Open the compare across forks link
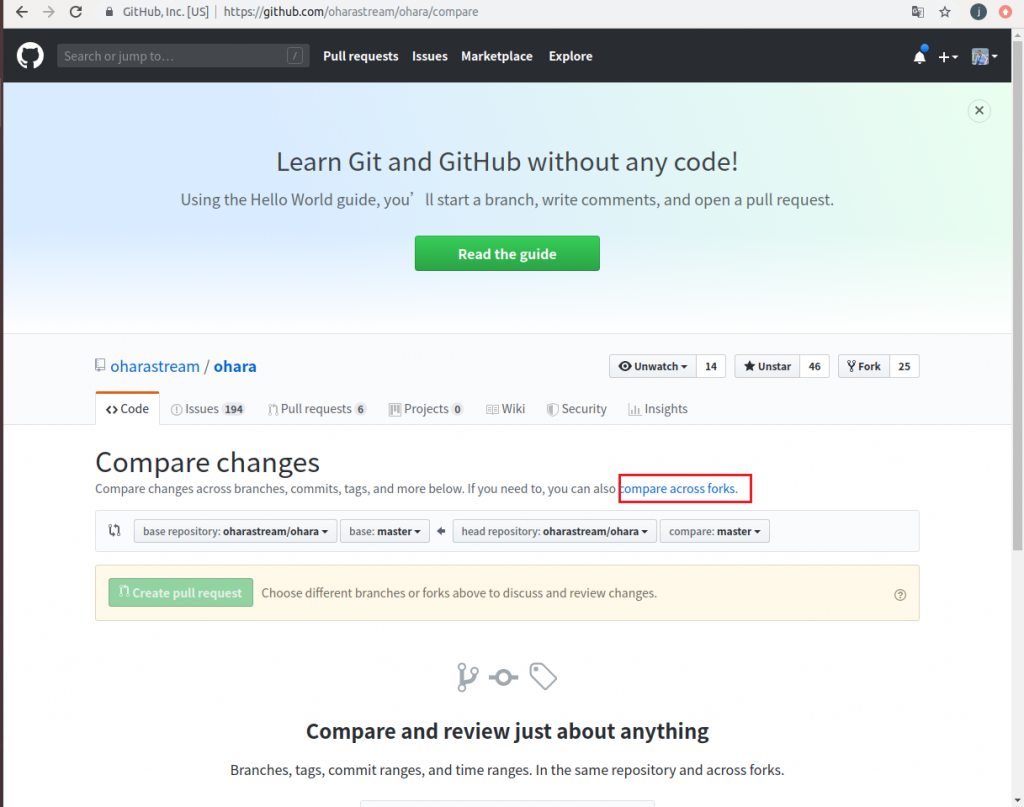1024x807 pixels. (x=679, y=488)
